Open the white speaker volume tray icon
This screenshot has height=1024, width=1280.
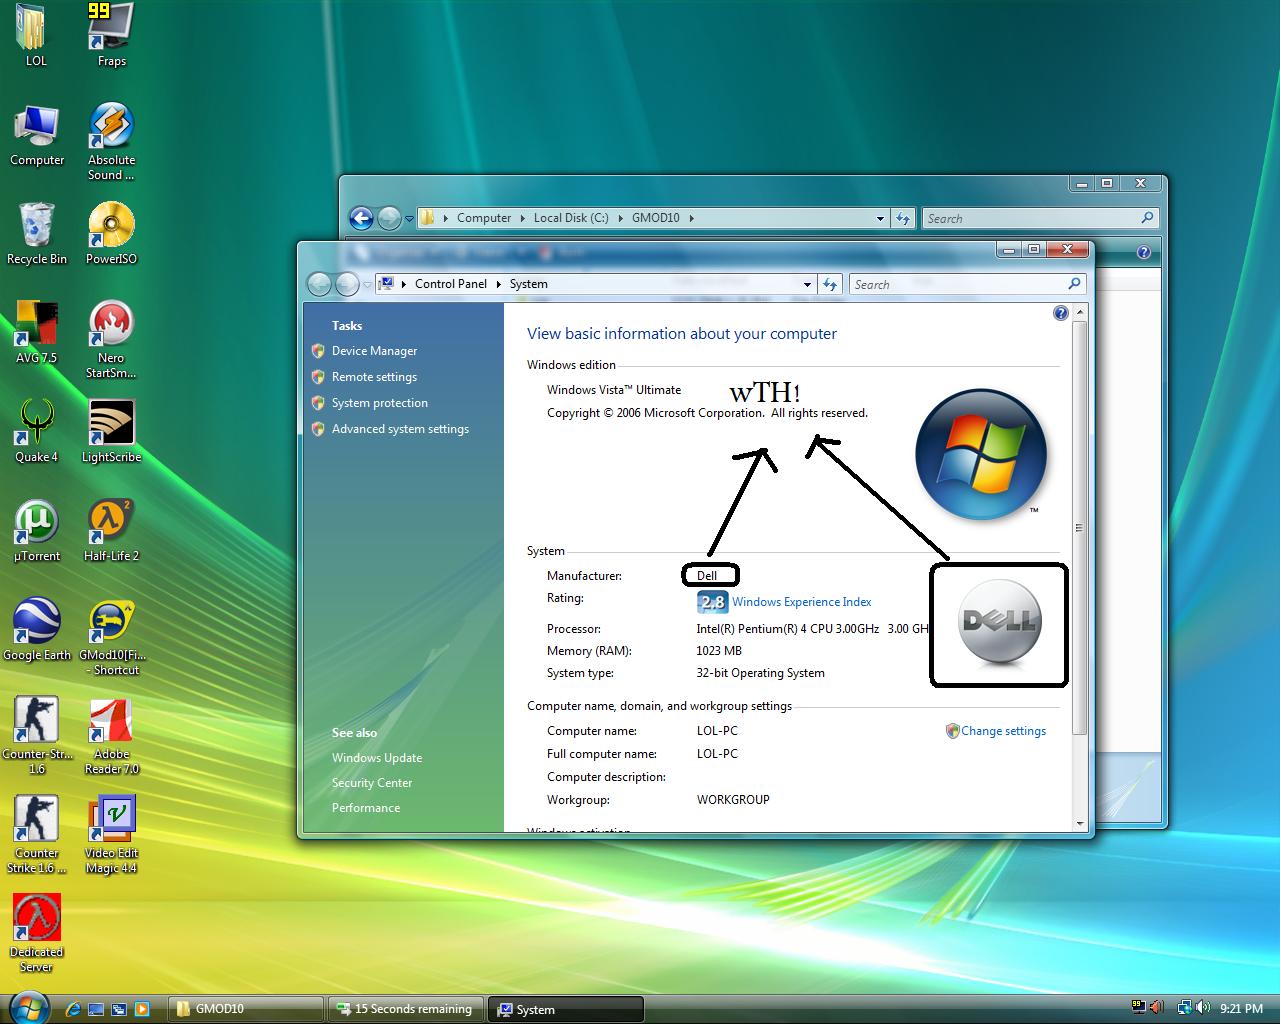pyautogui.click(x=1204, y=1009)
